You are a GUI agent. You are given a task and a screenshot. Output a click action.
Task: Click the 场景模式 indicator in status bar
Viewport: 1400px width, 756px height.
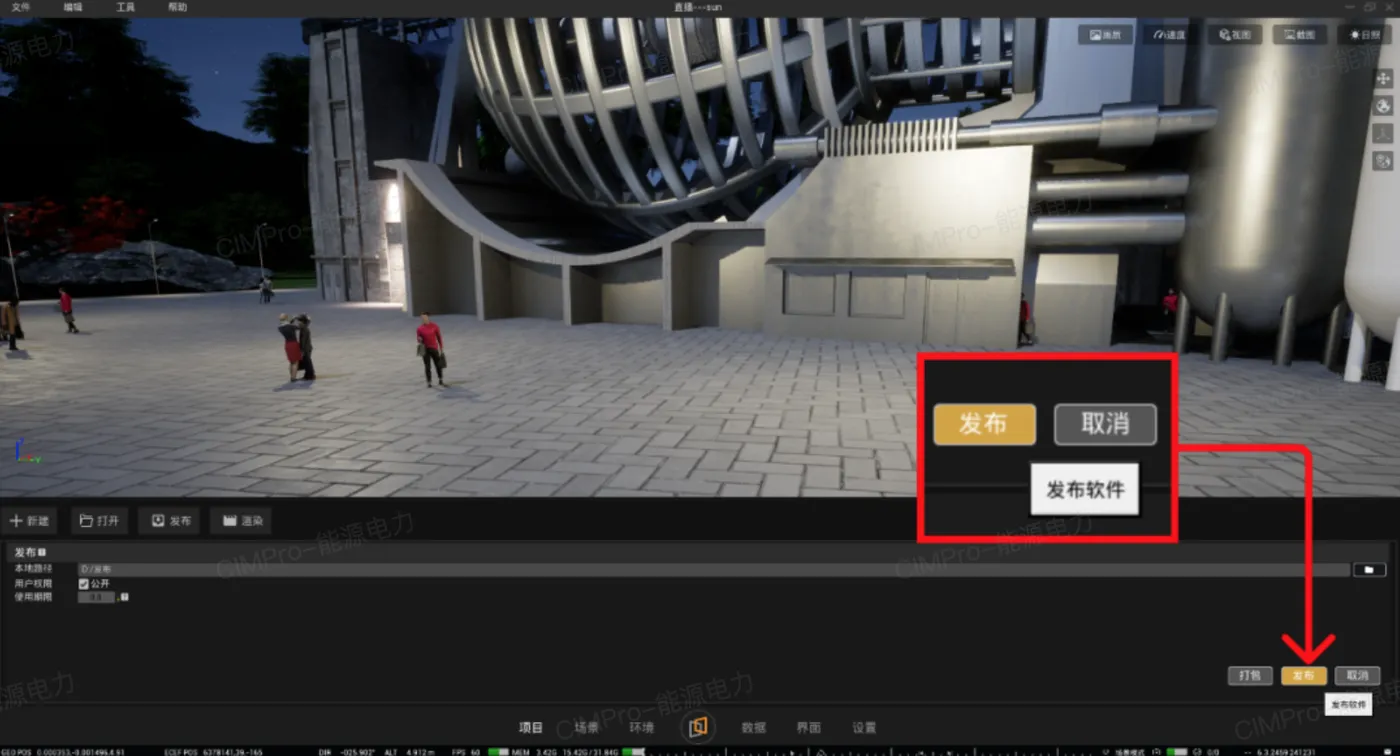pyautogui.click(x=1130, y=751)
